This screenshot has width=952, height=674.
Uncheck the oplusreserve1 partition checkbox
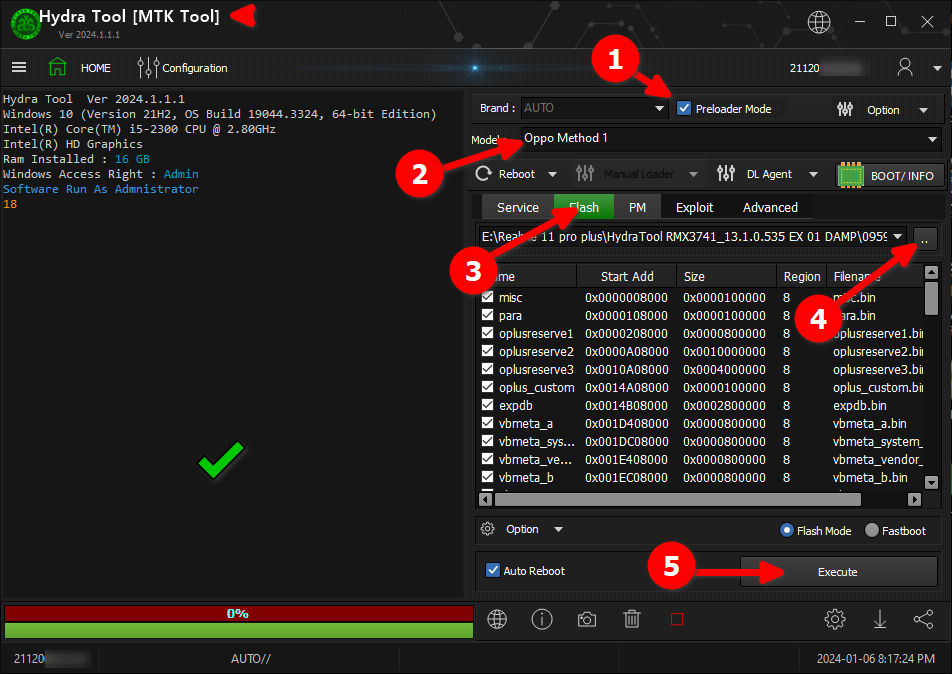pyautogui.click(x=487, y=333)
